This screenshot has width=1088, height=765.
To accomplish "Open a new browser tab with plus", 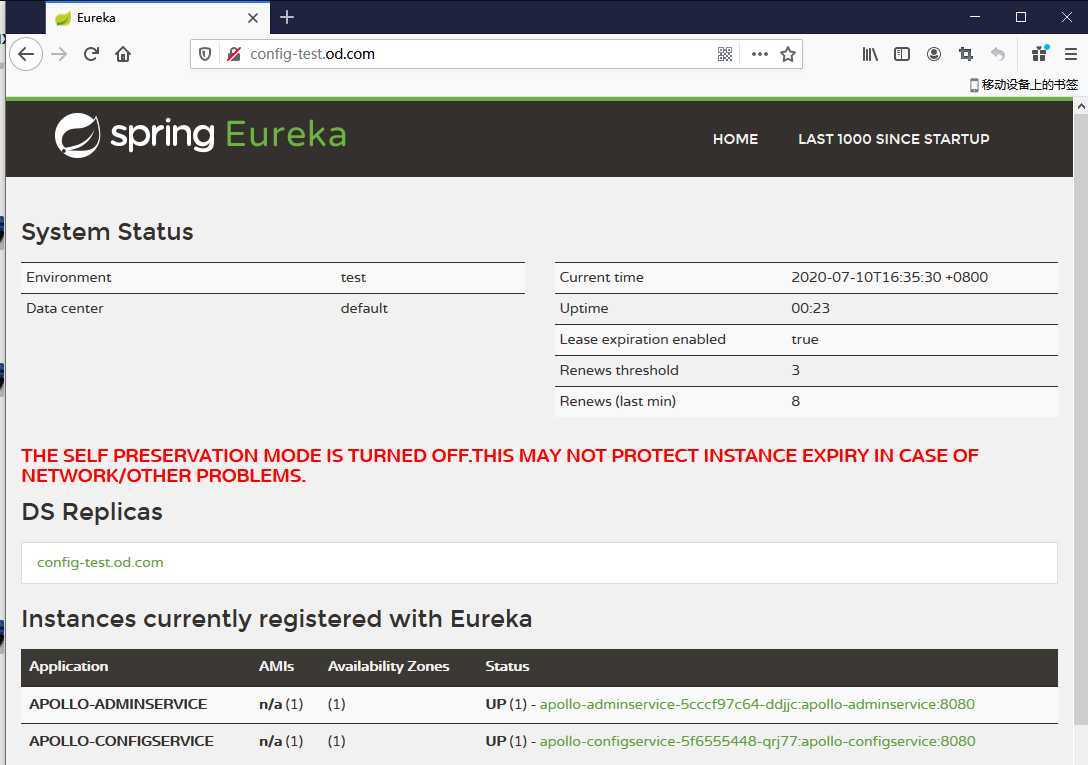I will (287, 17).
